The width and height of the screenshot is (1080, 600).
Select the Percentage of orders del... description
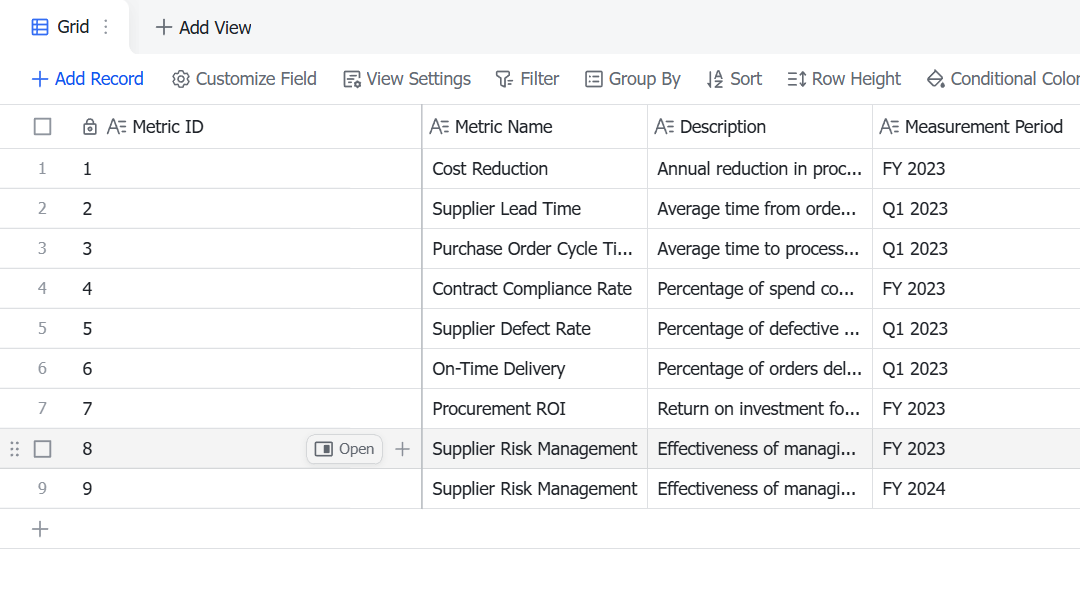tap(760, 369)
